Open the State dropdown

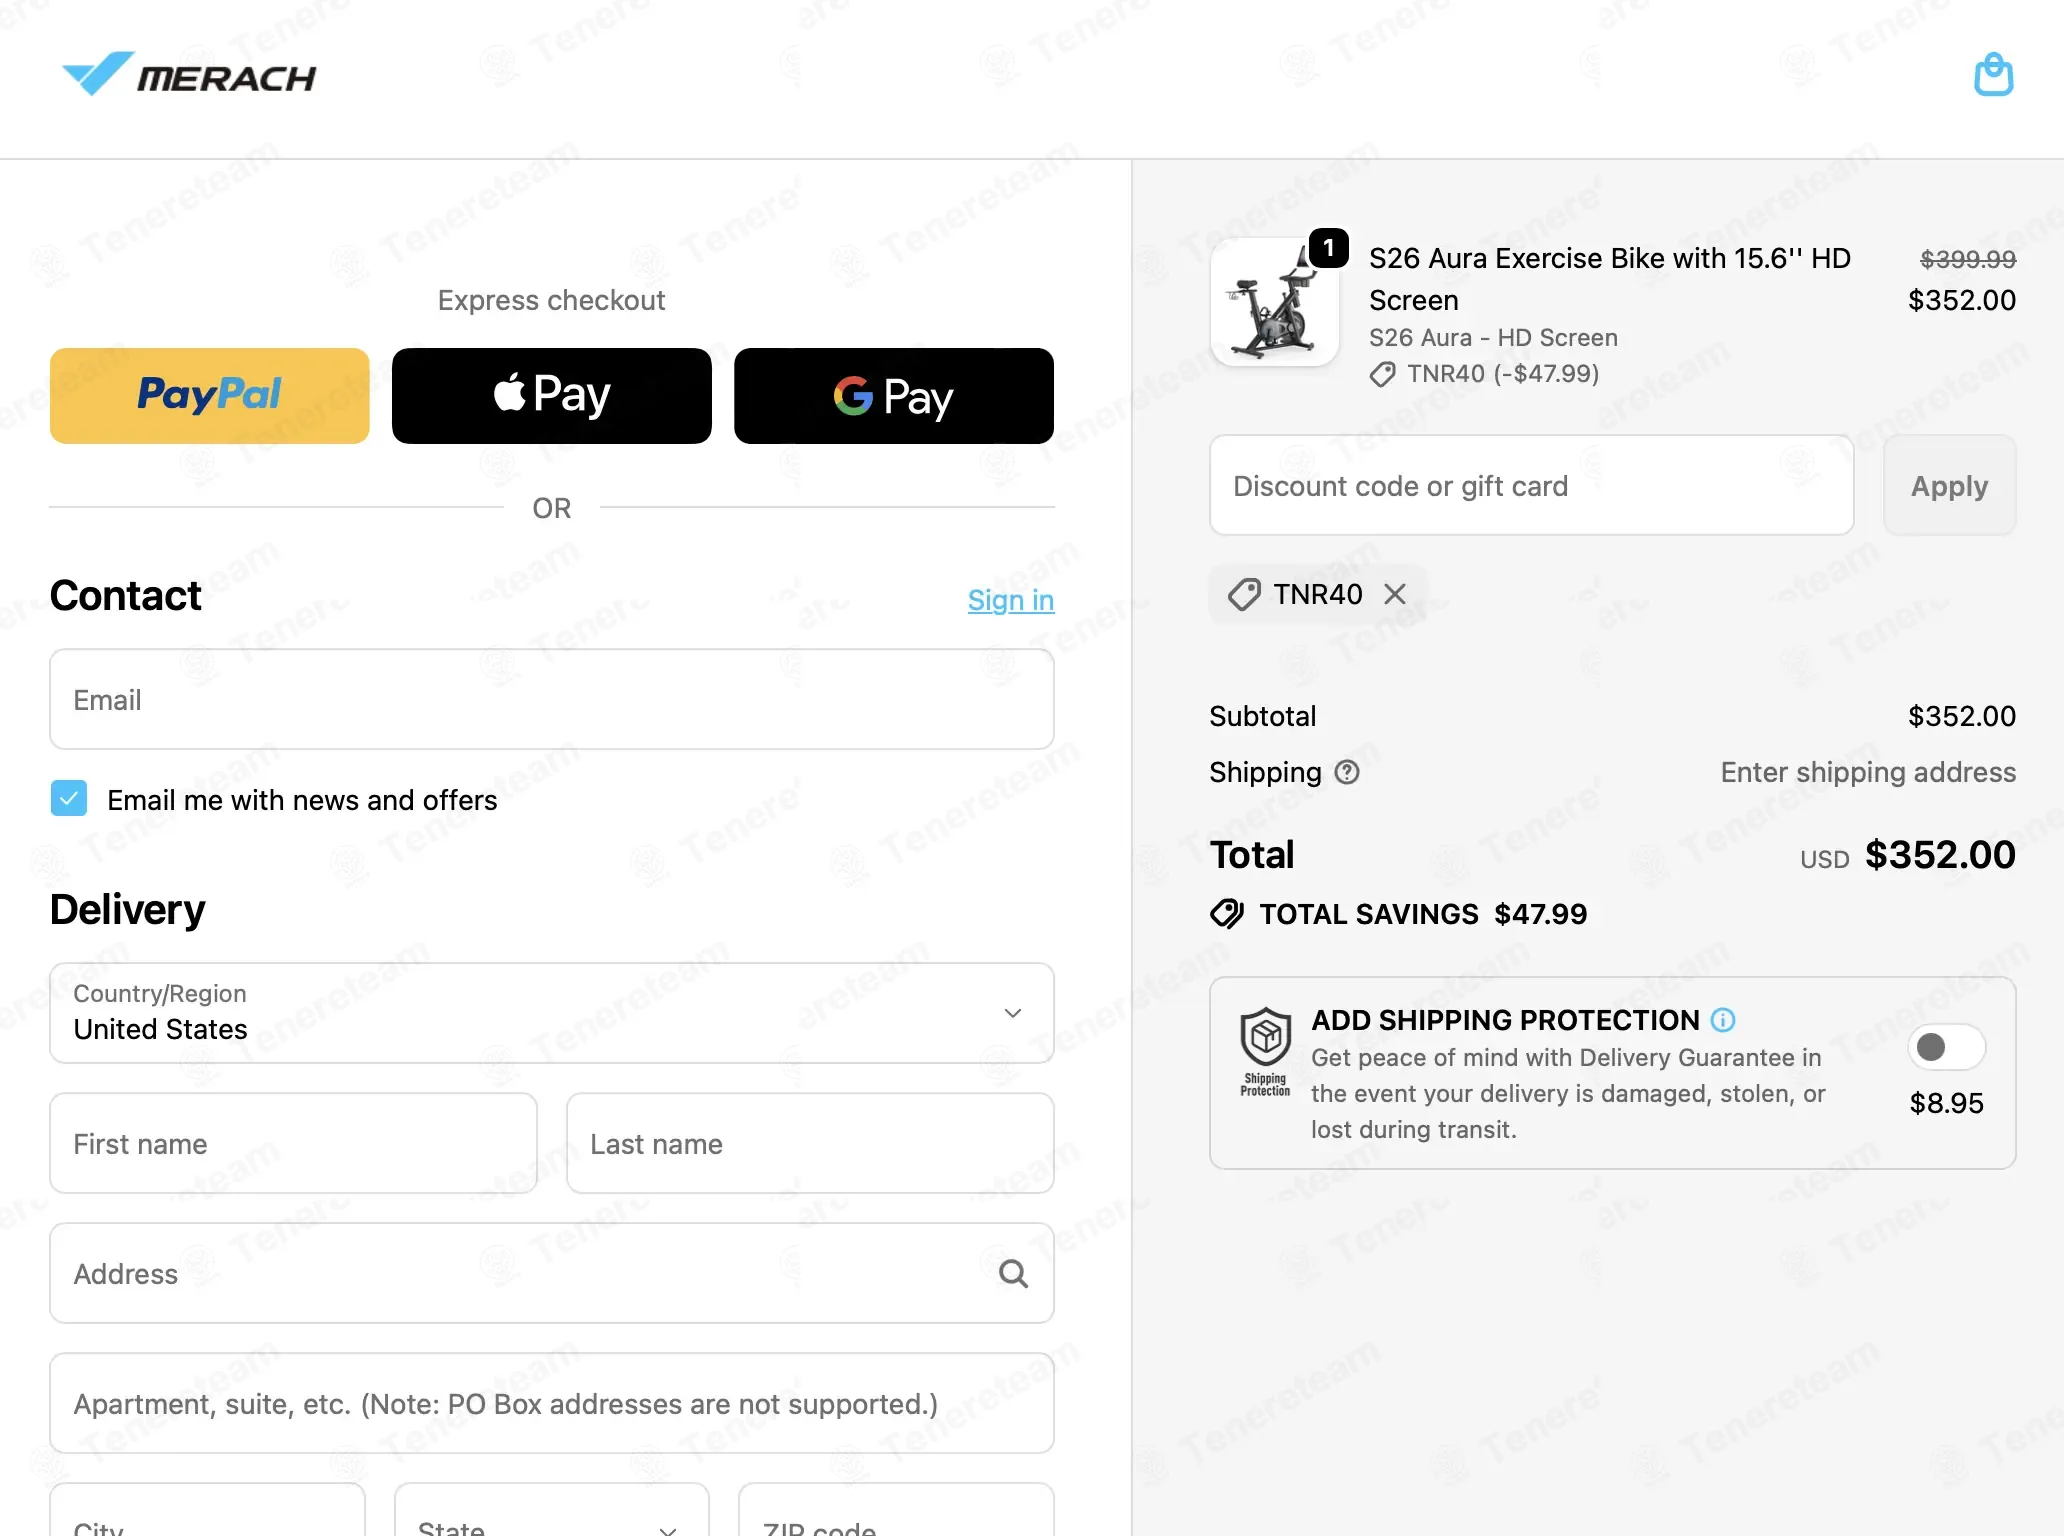552,1510
